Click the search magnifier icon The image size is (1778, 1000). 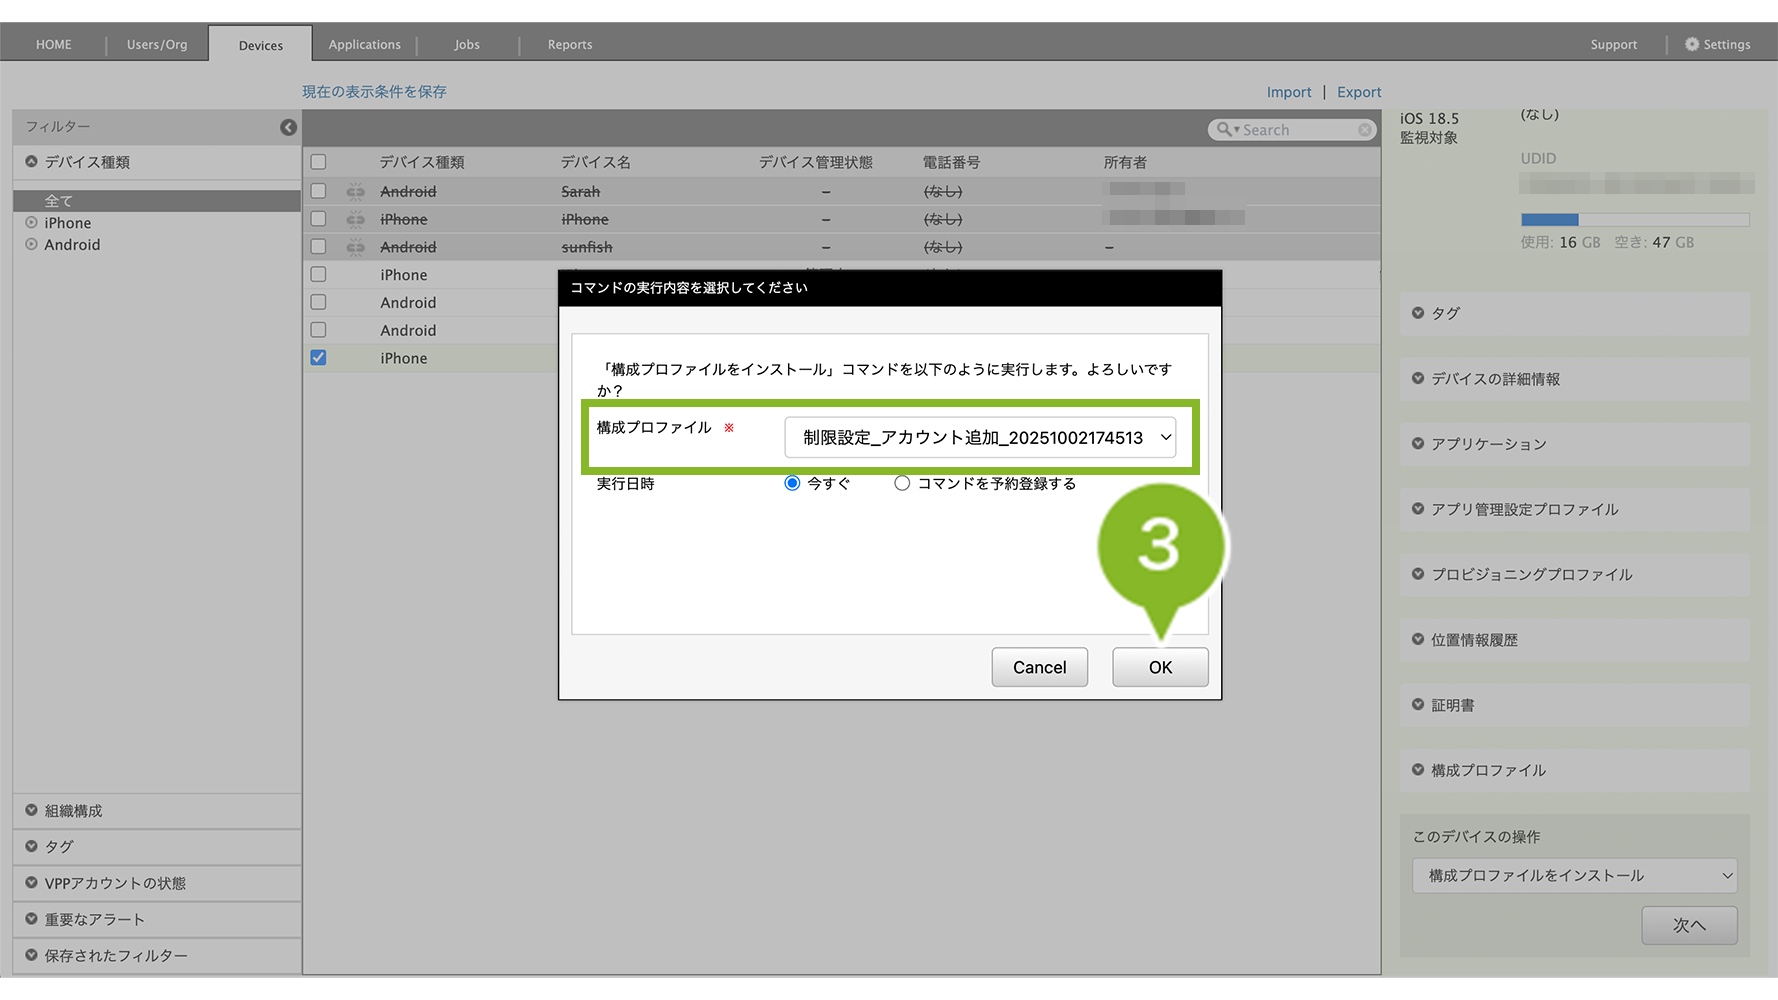pyautogui.click(x=1223, y=130)
